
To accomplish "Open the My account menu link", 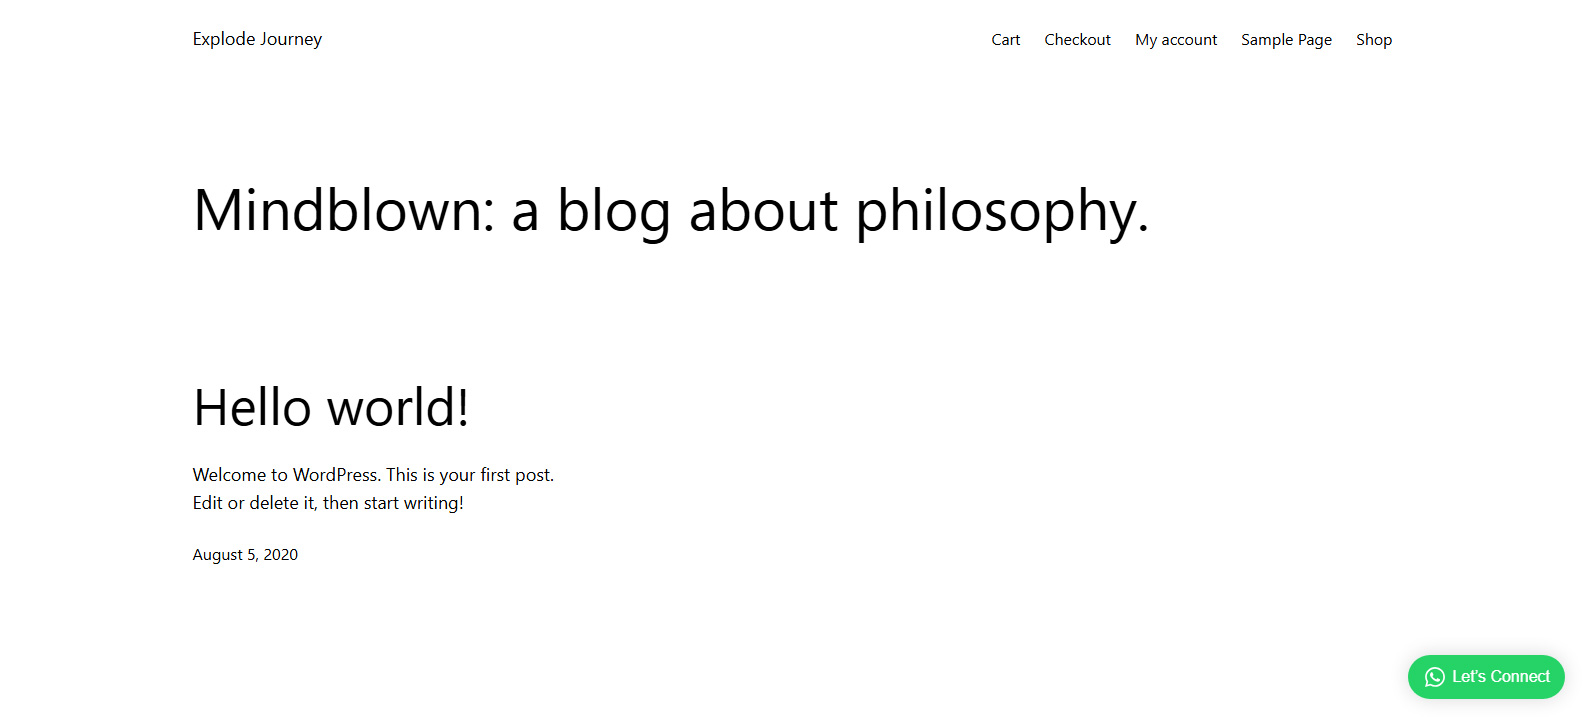I will click(x=1176, y=40).
